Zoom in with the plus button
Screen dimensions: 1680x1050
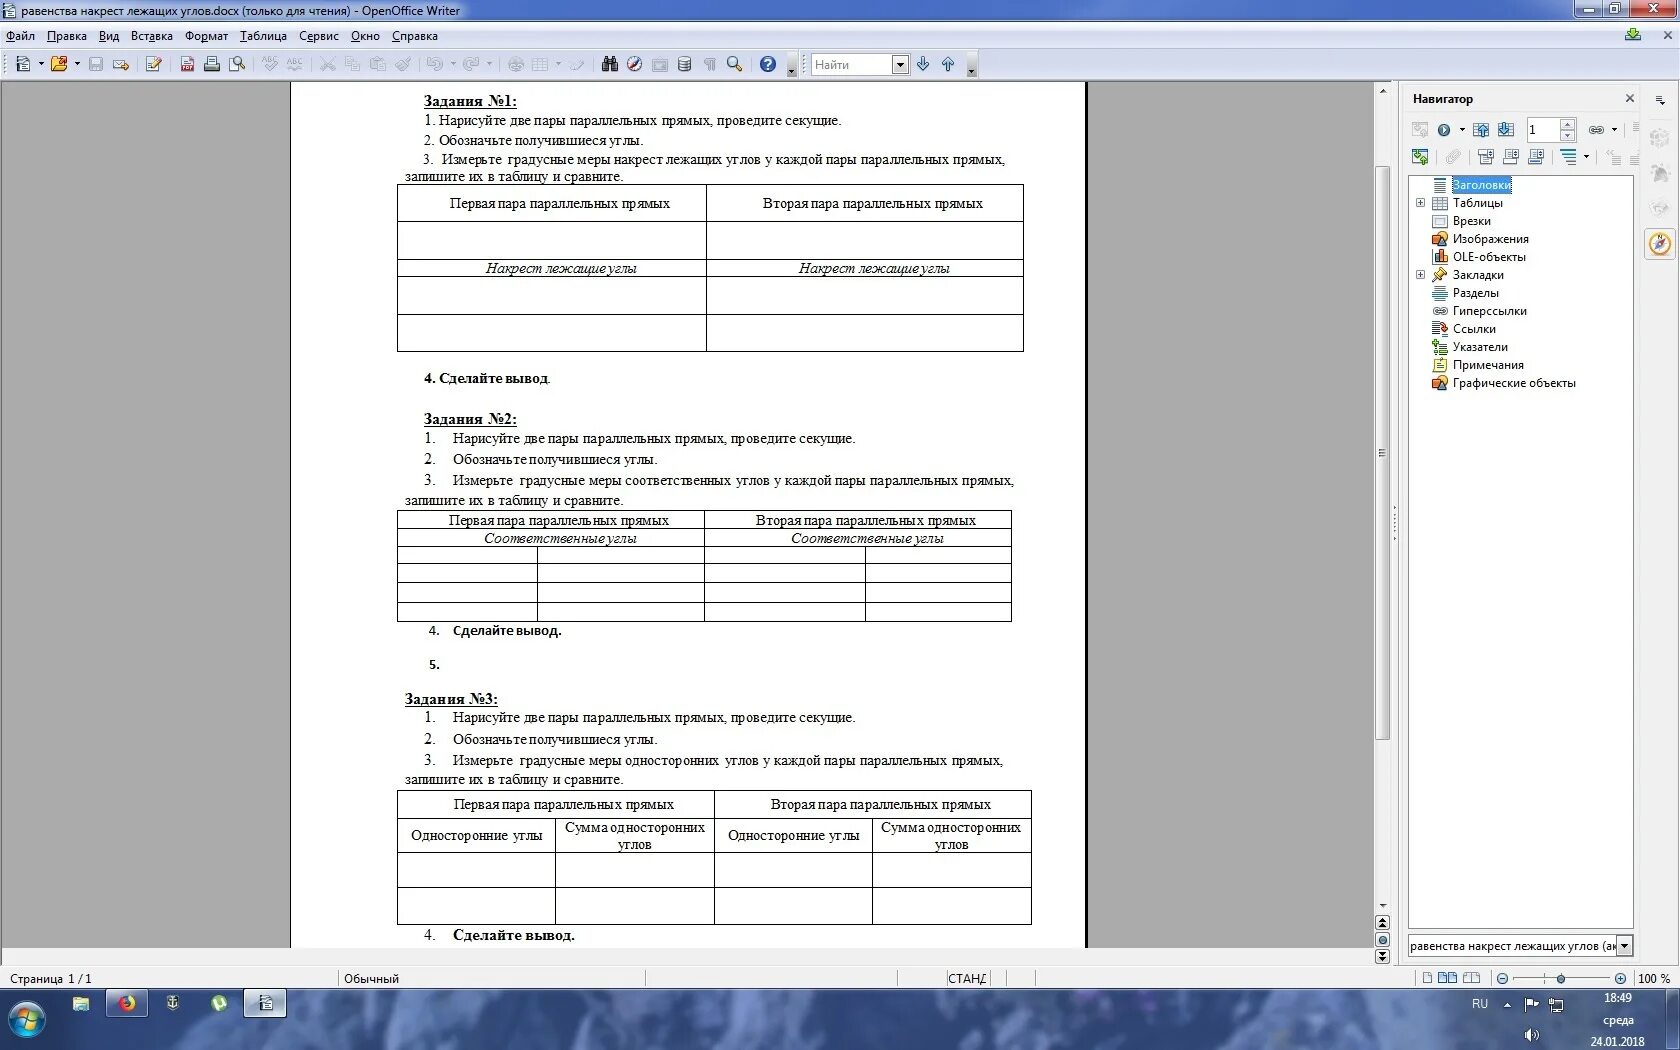[x=1620, y=978]
